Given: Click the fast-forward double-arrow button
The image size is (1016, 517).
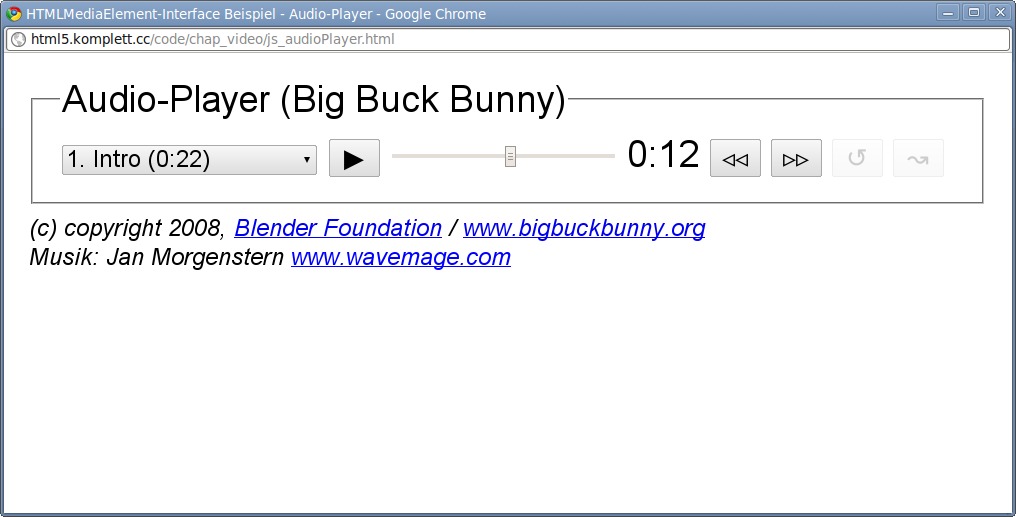Looking at the screenshot, I should pyautogui.click(x=796, y=159).
